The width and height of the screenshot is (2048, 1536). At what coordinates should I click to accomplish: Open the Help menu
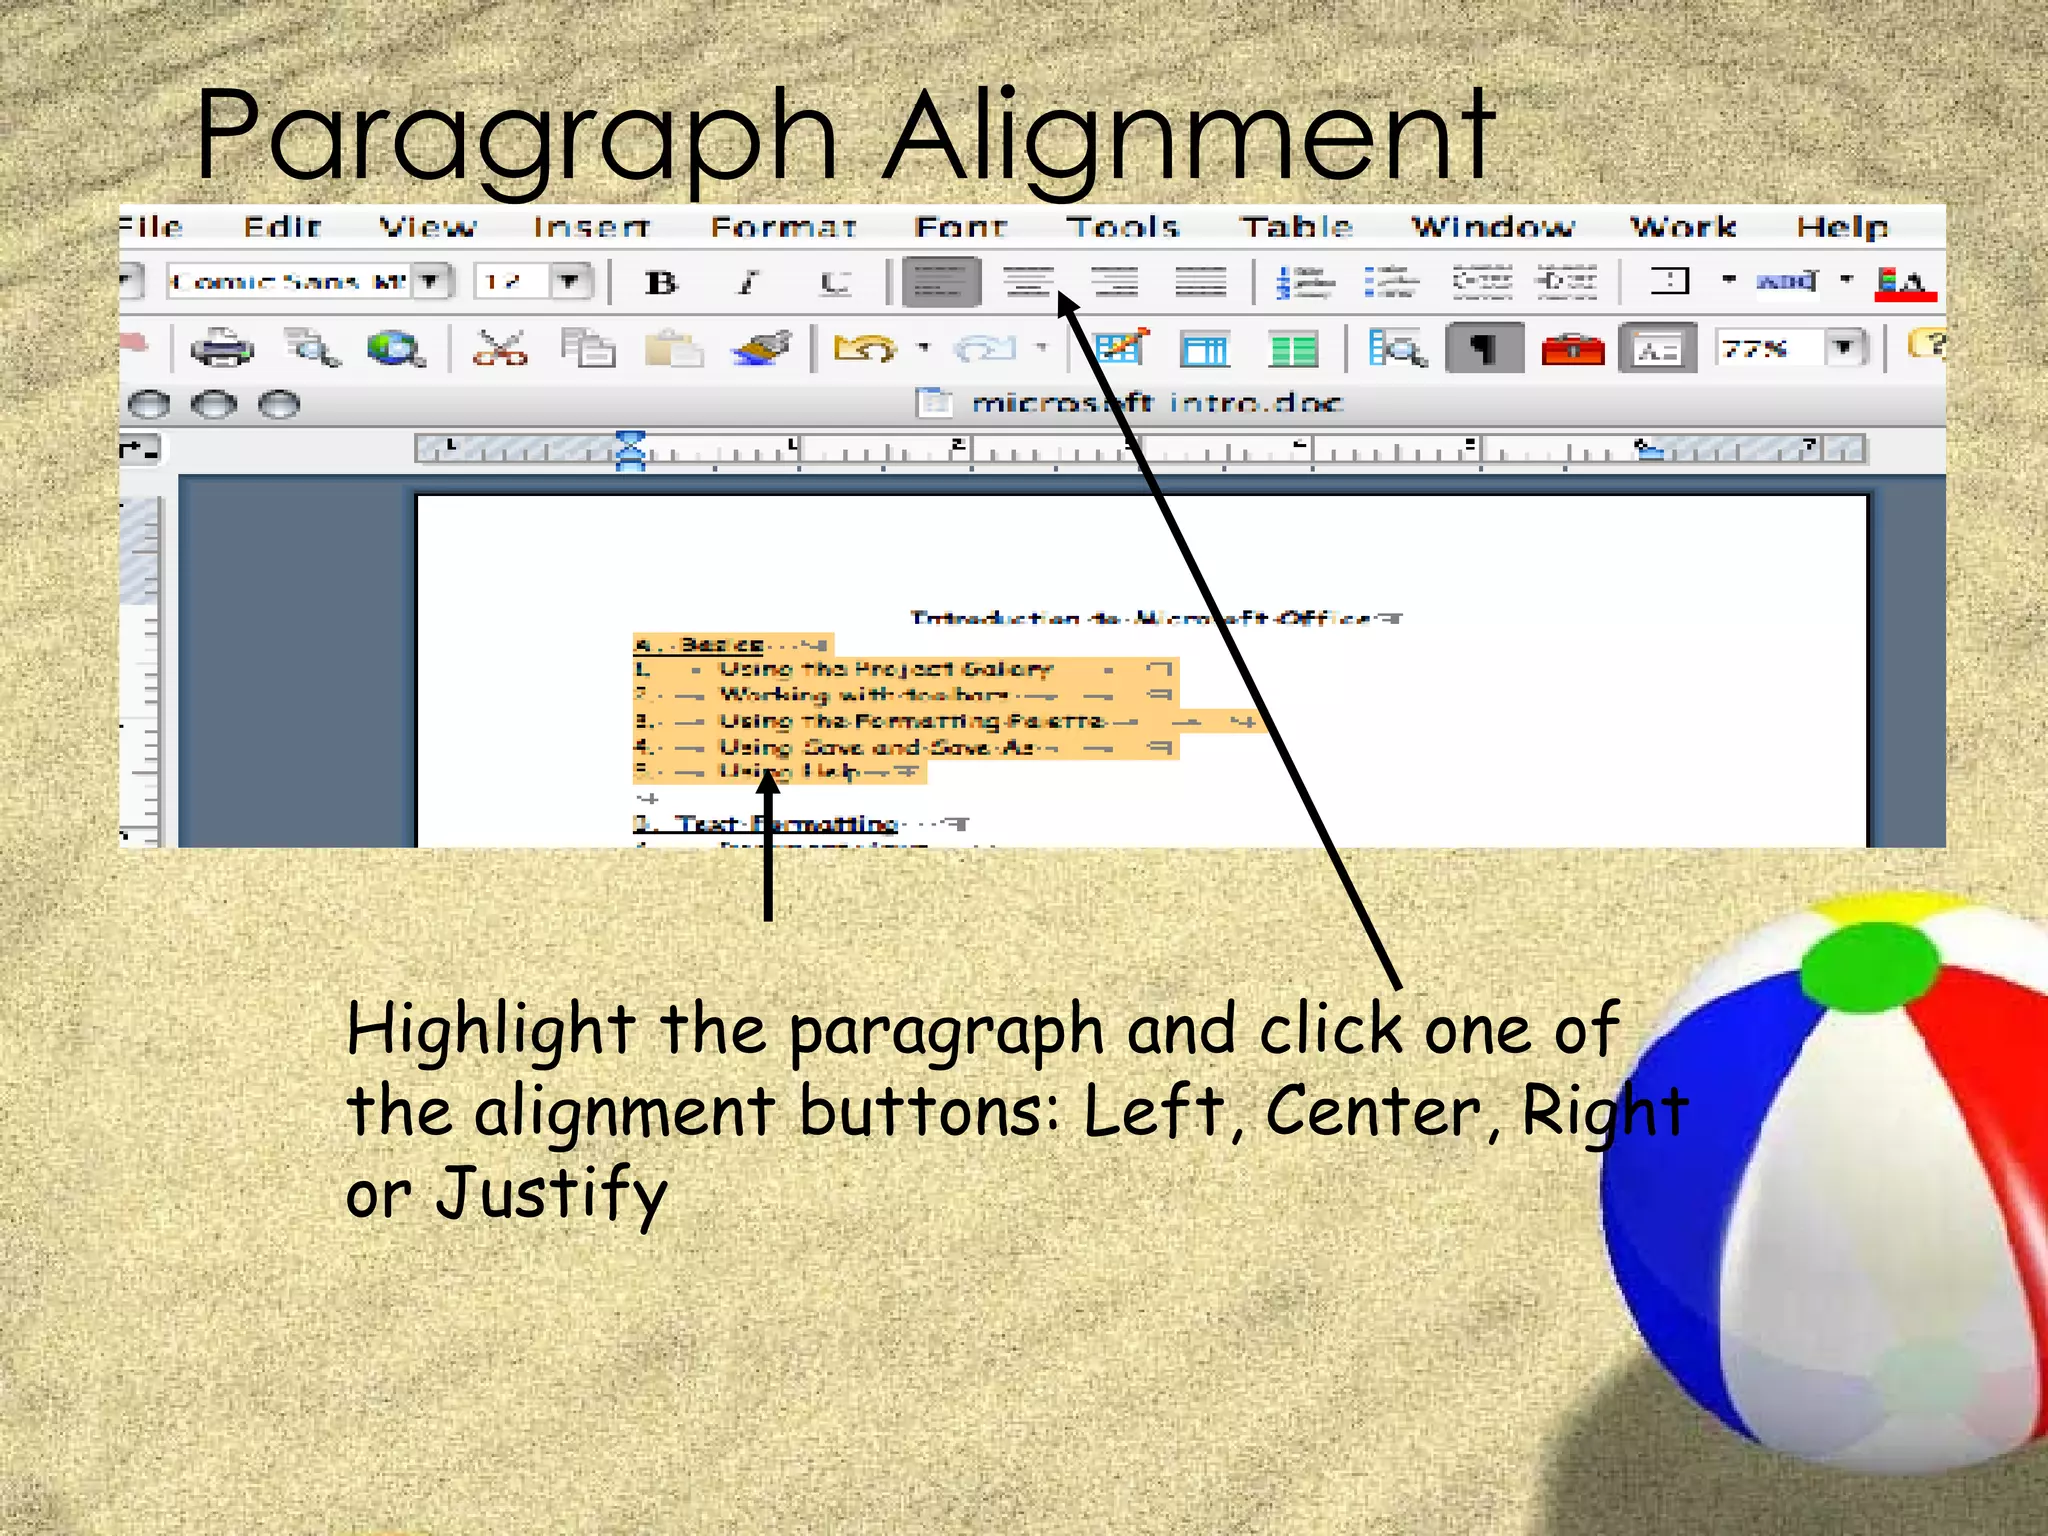pos(1842,227)
